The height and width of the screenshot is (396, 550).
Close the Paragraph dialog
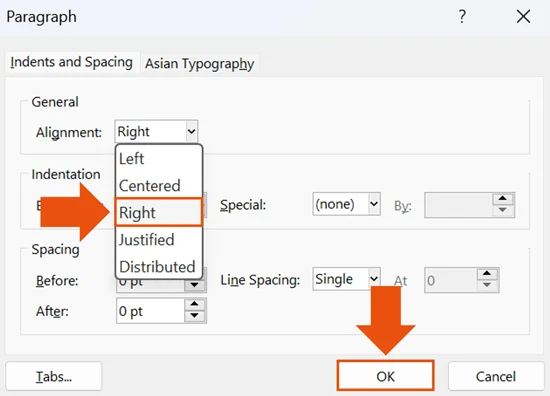[523, 16]
